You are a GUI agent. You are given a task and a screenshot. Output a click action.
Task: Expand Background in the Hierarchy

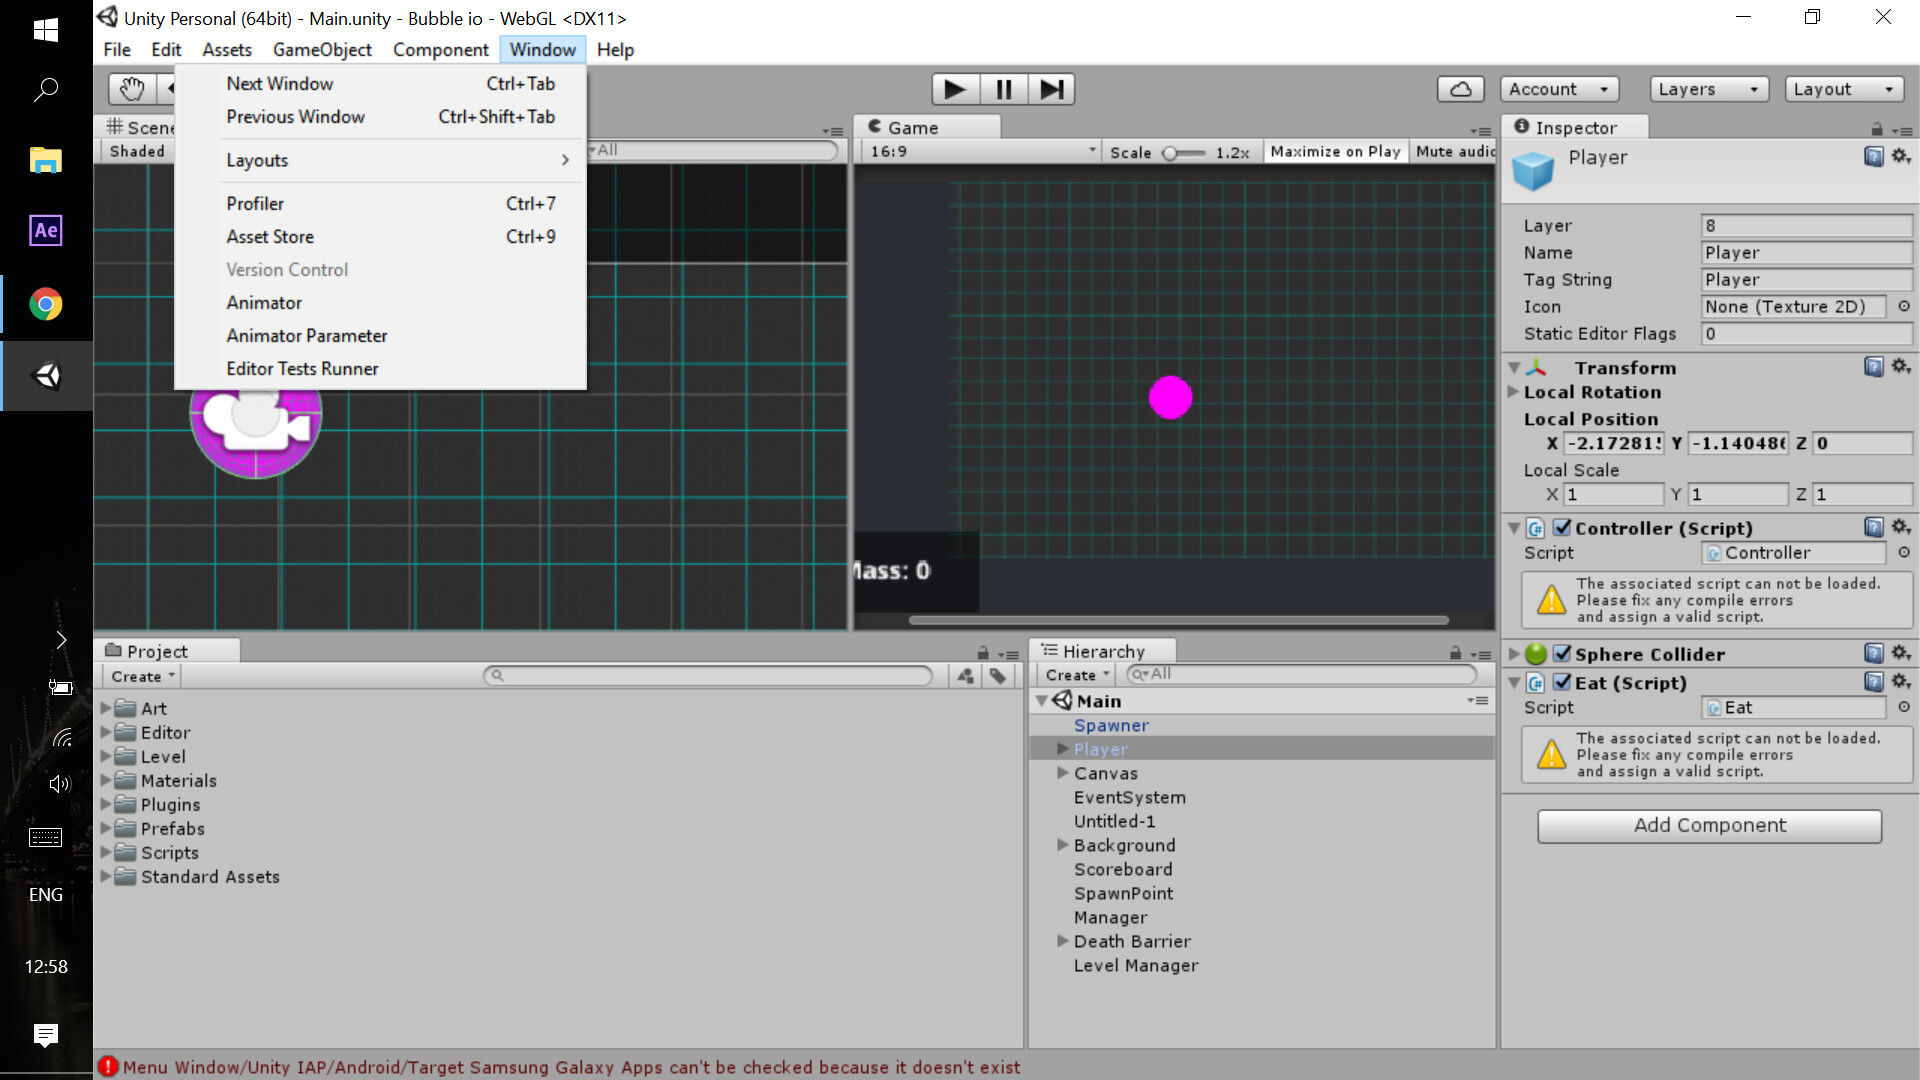click(1062, 845)
